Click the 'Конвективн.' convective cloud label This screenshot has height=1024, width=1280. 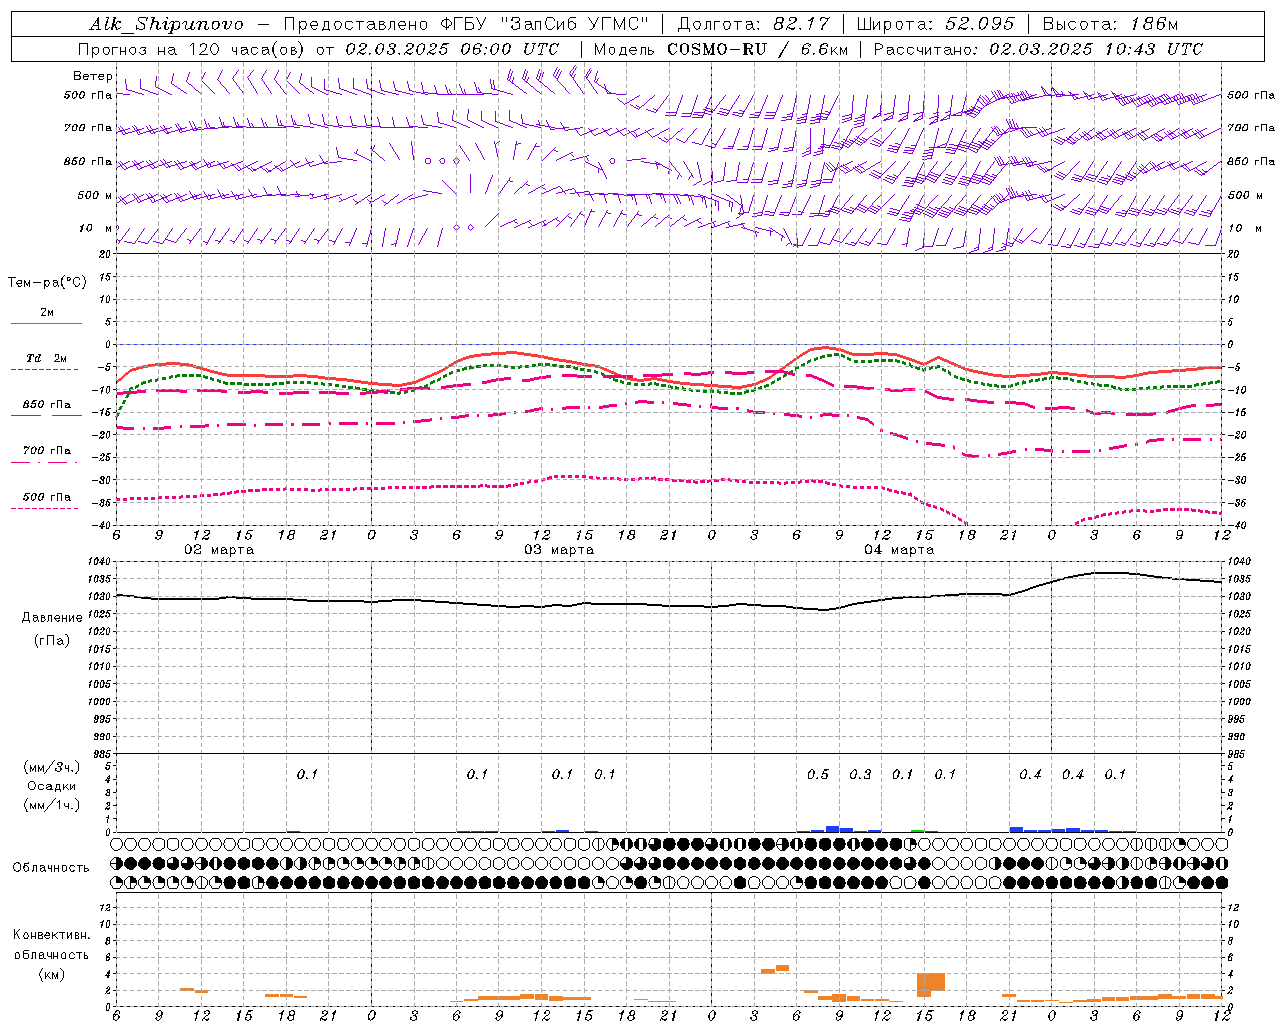[51, 935]
